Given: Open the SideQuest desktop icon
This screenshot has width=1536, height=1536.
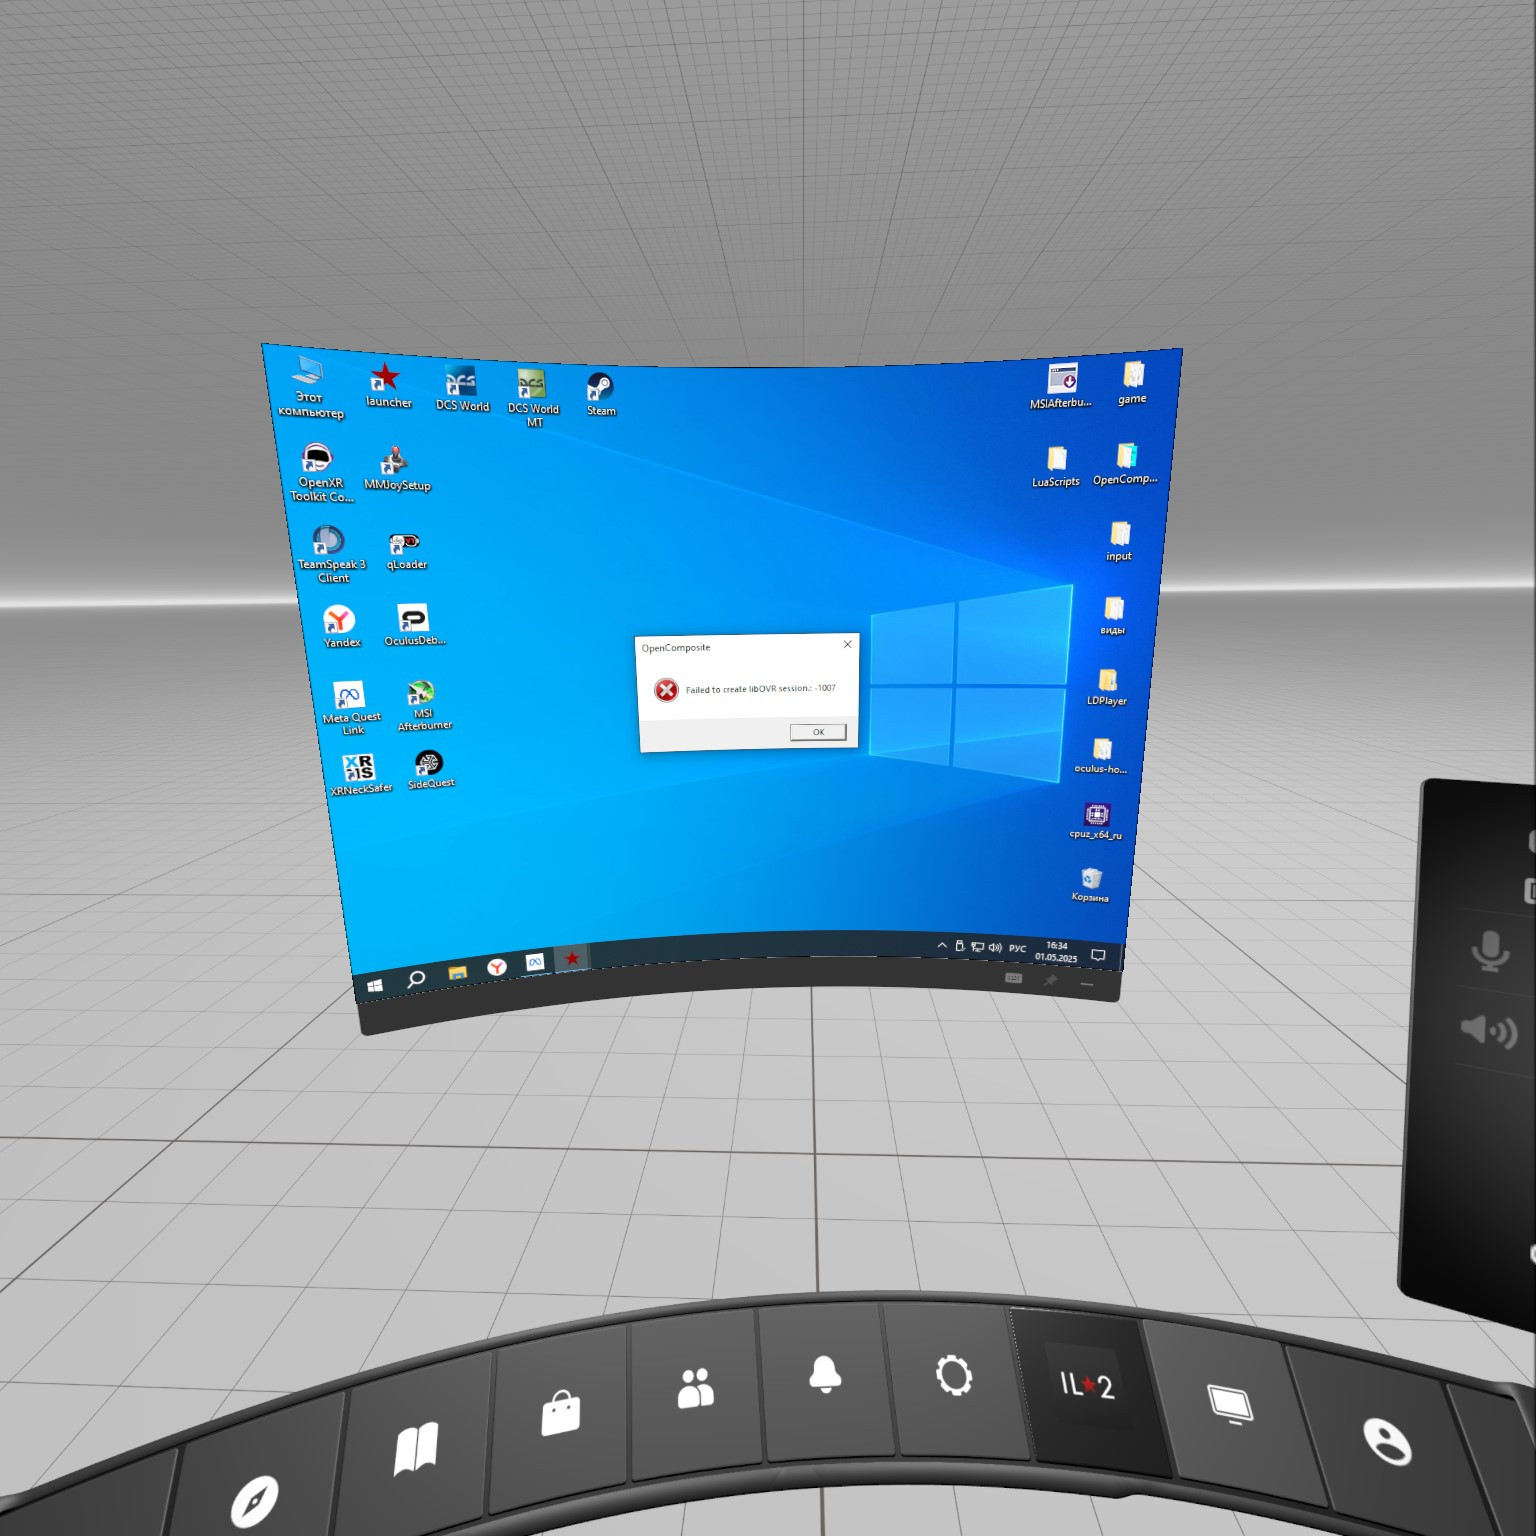Looking at the screenshot, I should tap(430, 769).
